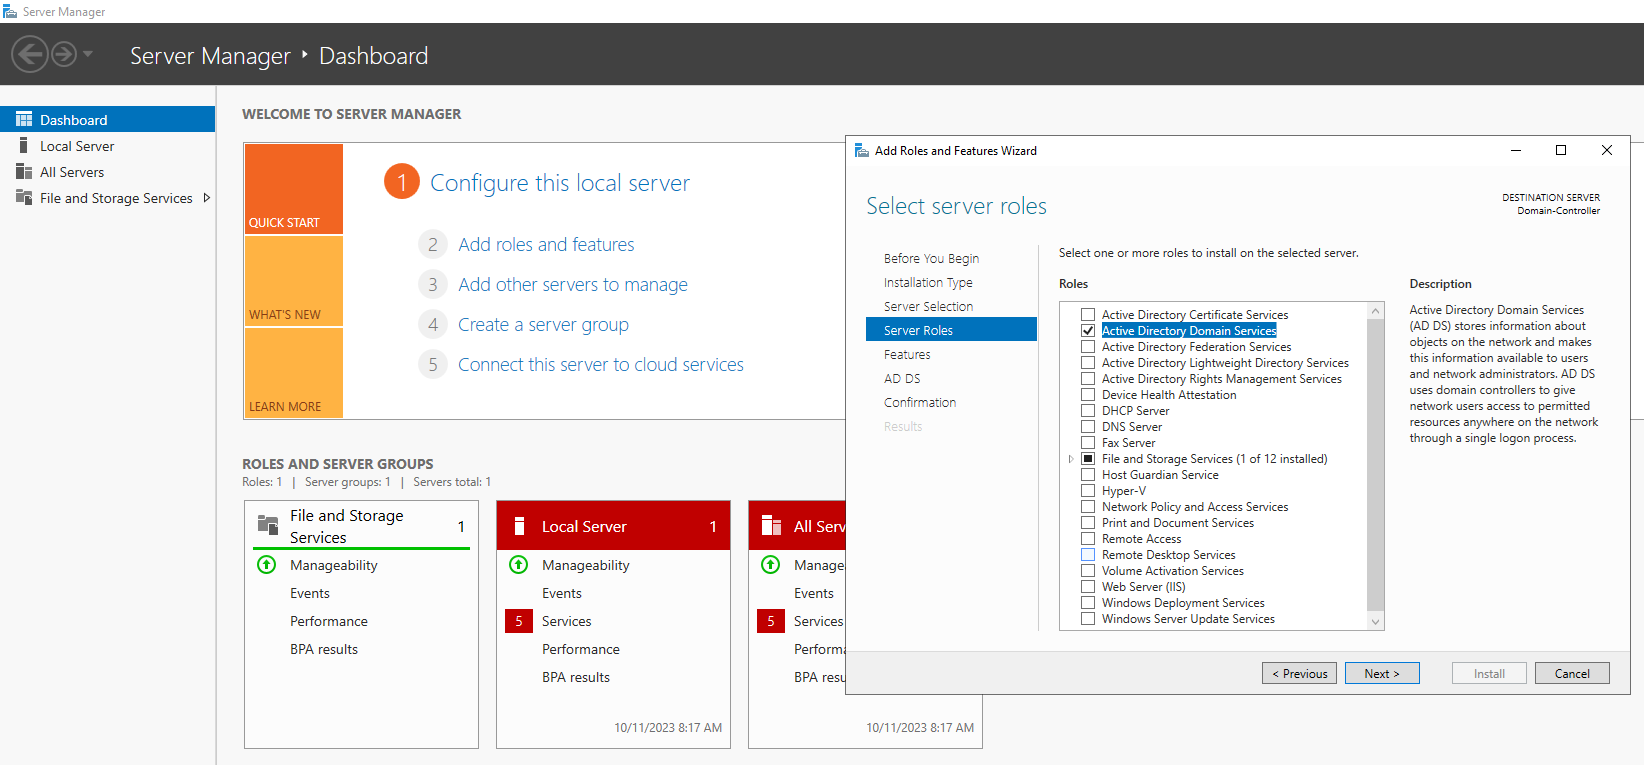Expand File and Storage Services role tree
The width and height of the screenshot is (1644, 765).
click(1071, 459)
